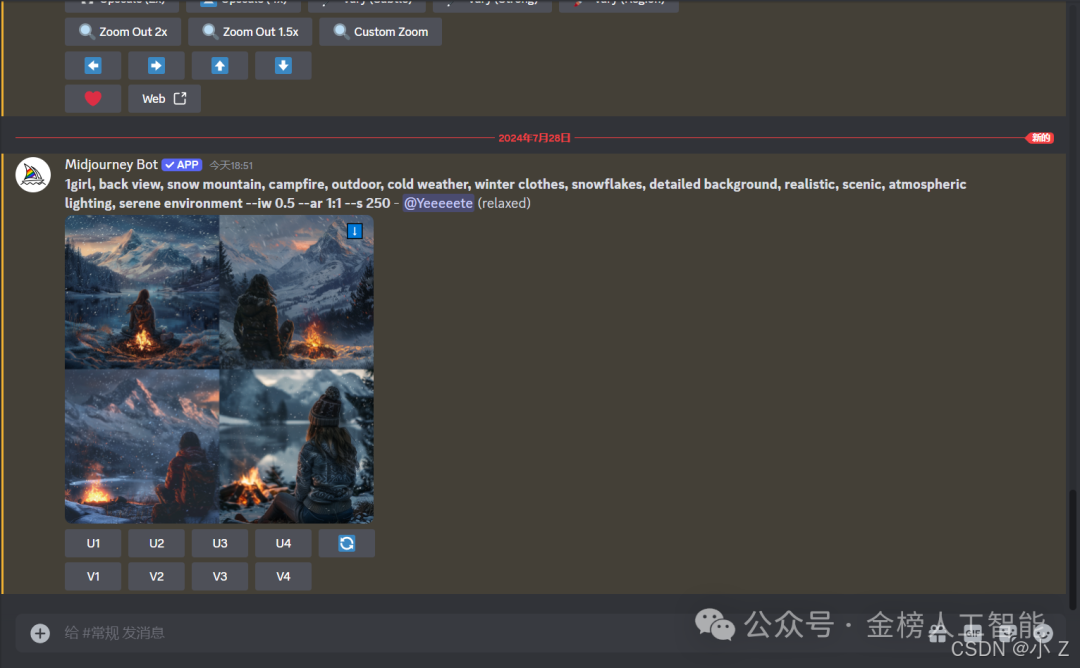Image resolution: width=1080 pixels, height=668 pixels.
Task: Click the 2024年7月28日 date divider text
Action: [534, 138]
